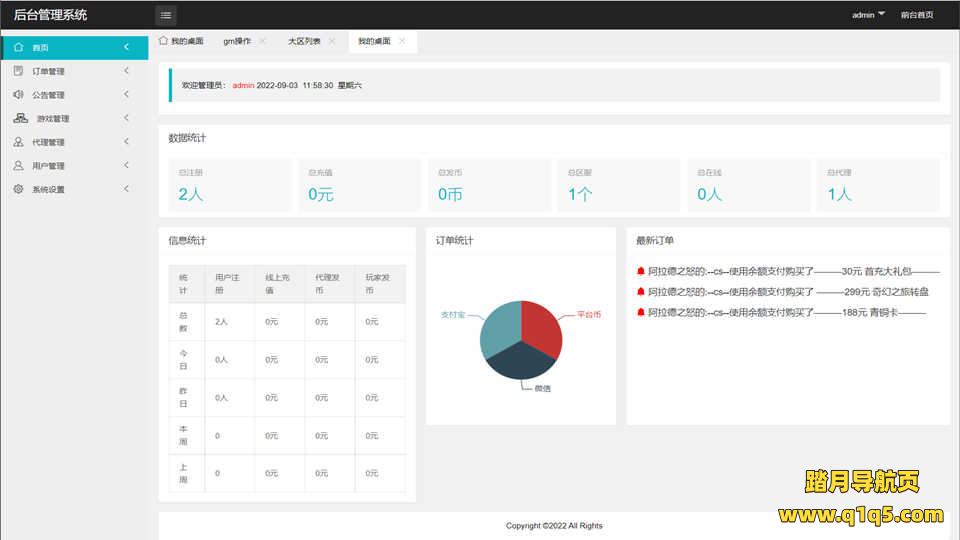Click the announcement speaker icon in sidebar
This screenshot has width=960, height=540.
(x=18, y=95)
